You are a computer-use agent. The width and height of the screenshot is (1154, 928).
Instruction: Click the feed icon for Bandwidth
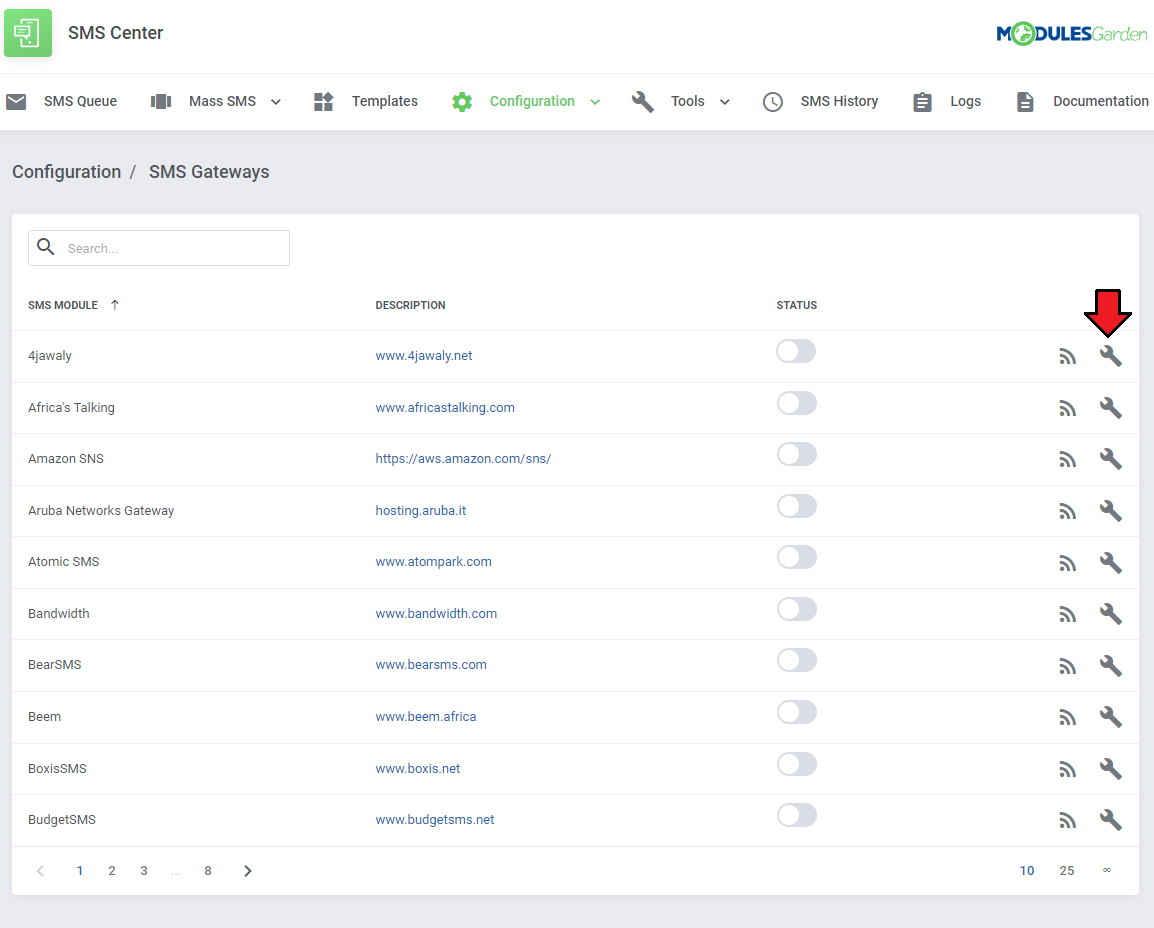pyautogui.click(x=1067, y=614)
